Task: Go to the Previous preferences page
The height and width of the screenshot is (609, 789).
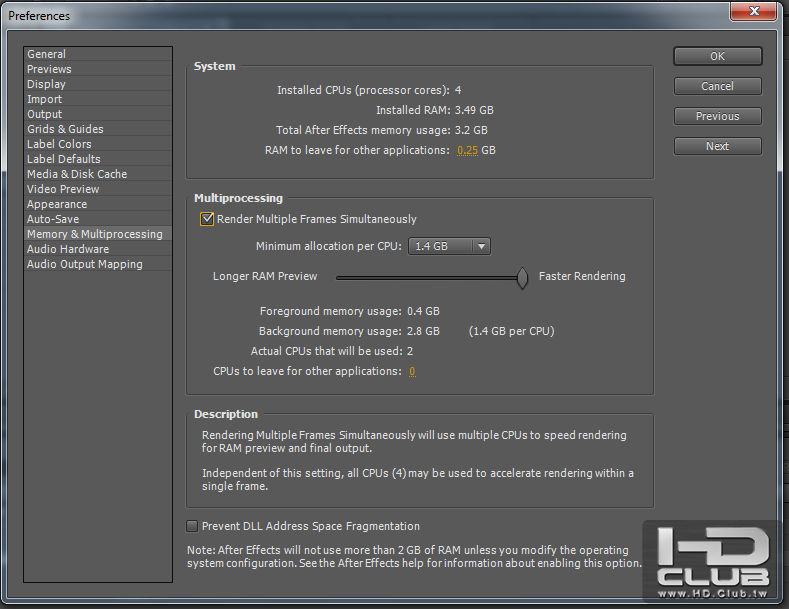Action: [718, 116]
